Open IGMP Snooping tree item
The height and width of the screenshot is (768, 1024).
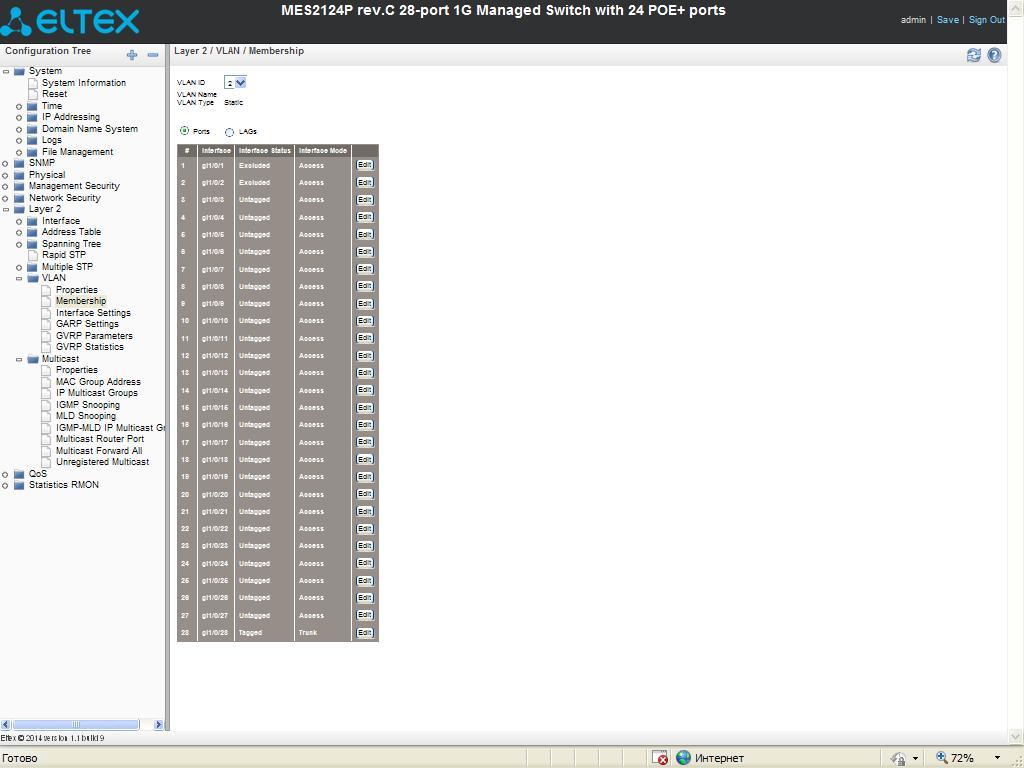88,405
